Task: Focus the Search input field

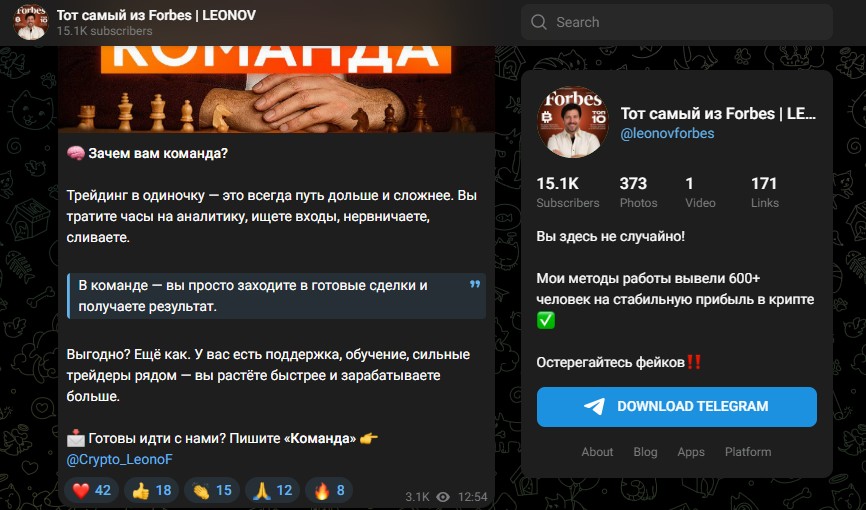Action: coord(677,22)
